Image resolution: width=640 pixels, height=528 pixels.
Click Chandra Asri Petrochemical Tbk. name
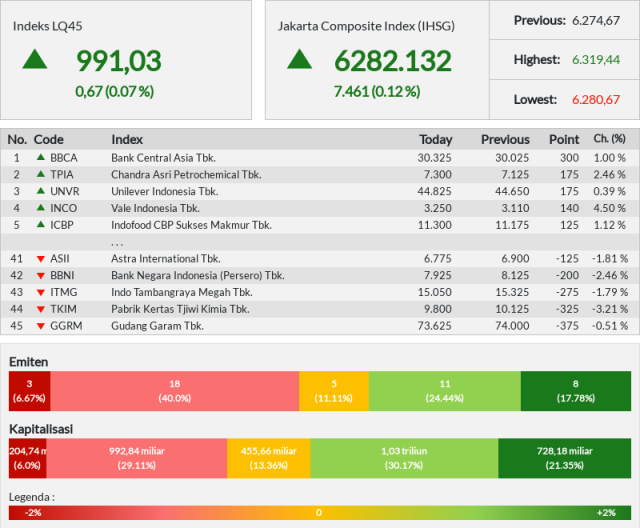[x=186, y=175]
